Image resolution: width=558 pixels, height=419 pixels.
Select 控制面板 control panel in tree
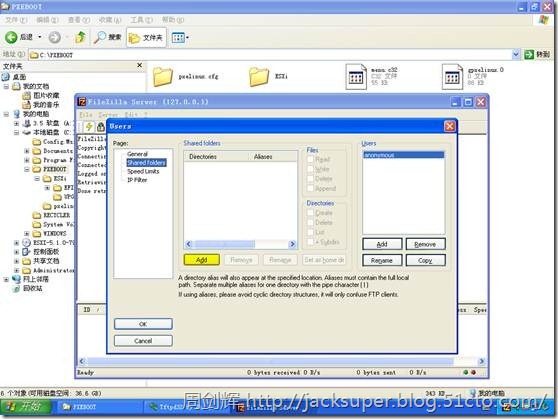coord(46,252)
